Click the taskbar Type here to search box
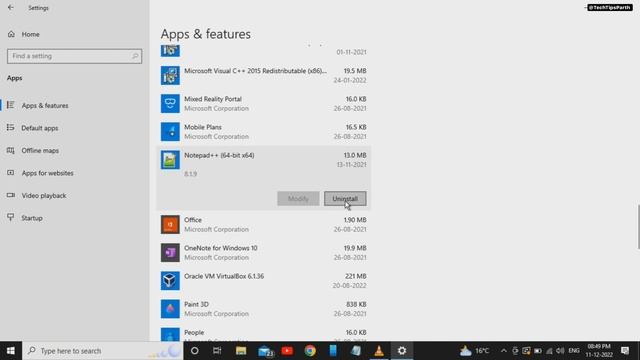The image size is (640, 360). 103,351
